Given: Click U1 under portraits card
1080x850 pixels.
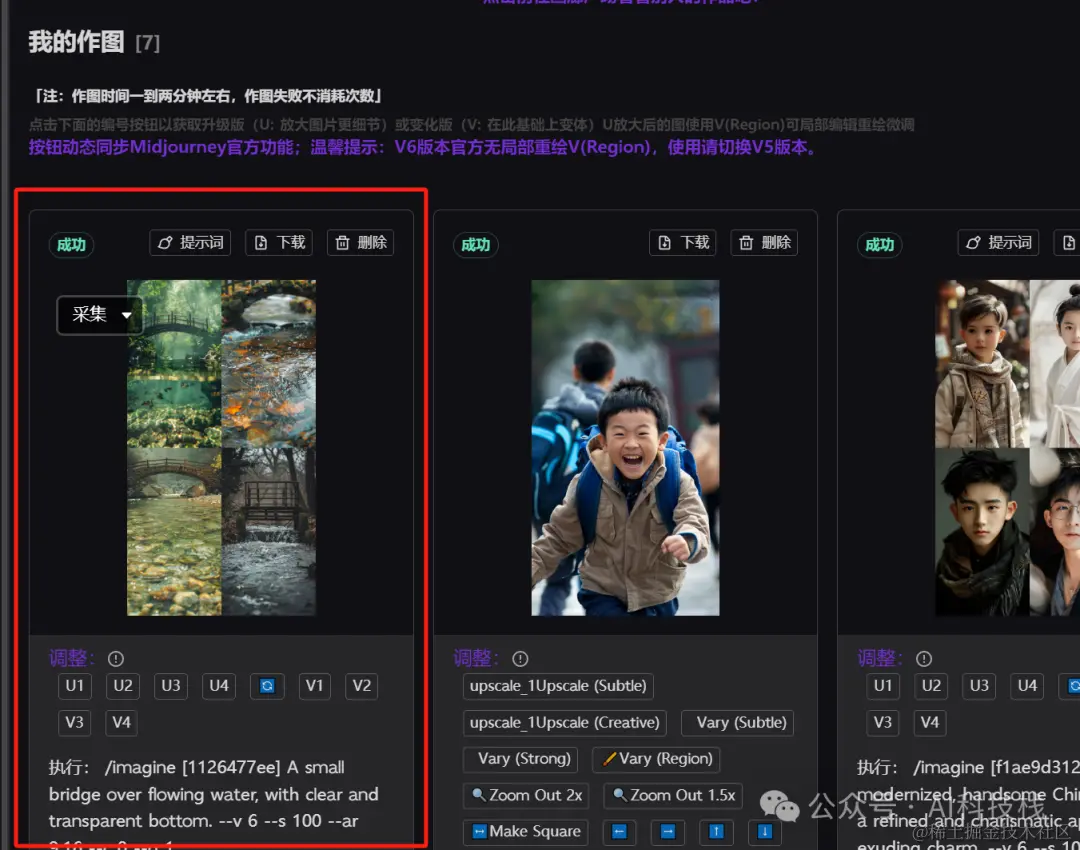Looking at the screenshot, I should tap(883, 685).
